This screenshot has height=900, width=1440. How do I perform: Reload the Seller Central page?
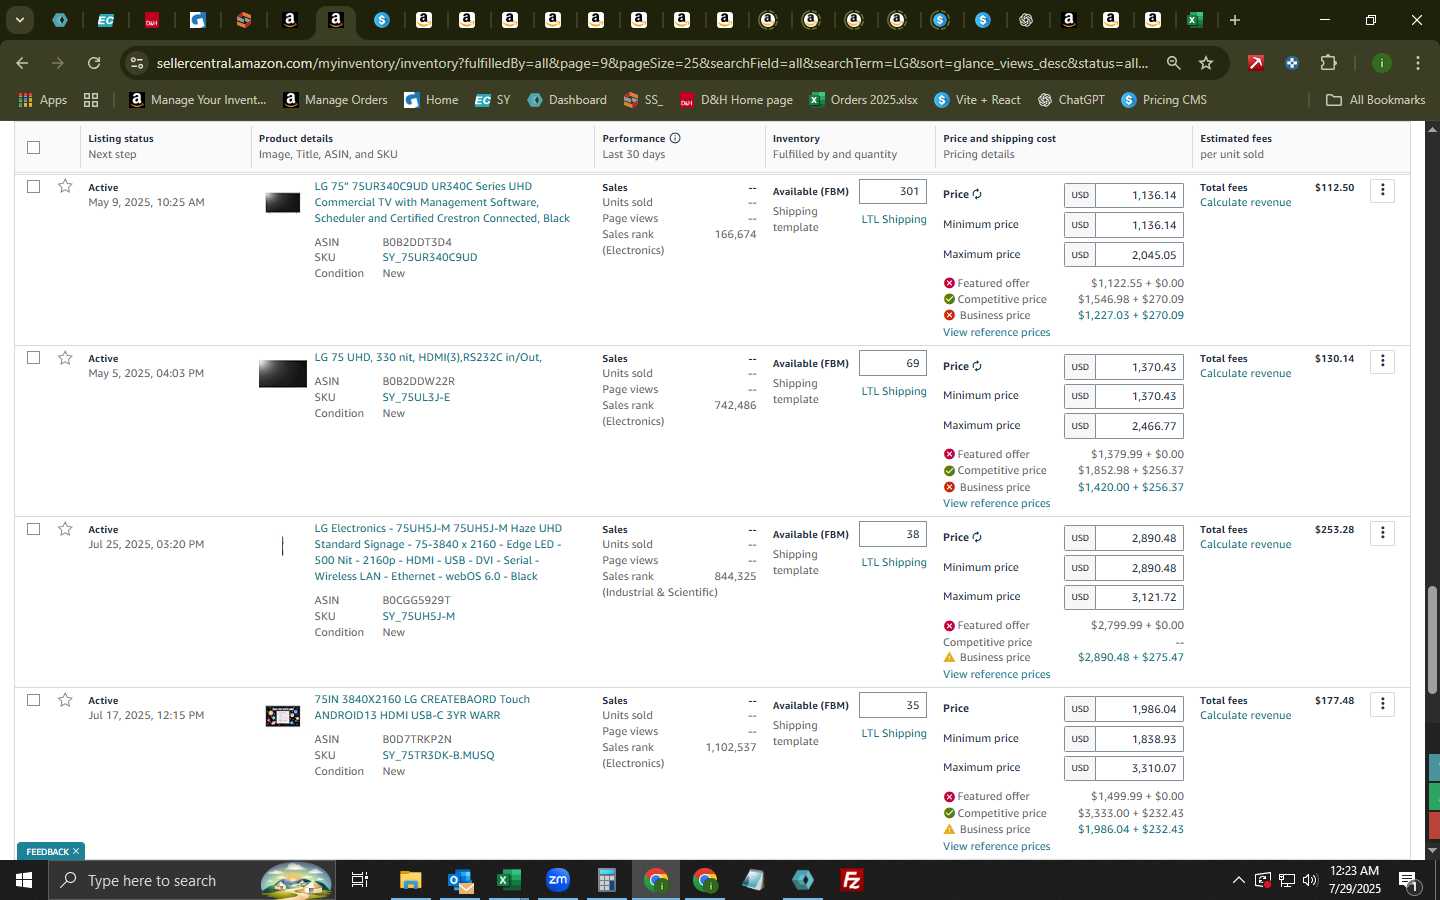coord(94,63)
